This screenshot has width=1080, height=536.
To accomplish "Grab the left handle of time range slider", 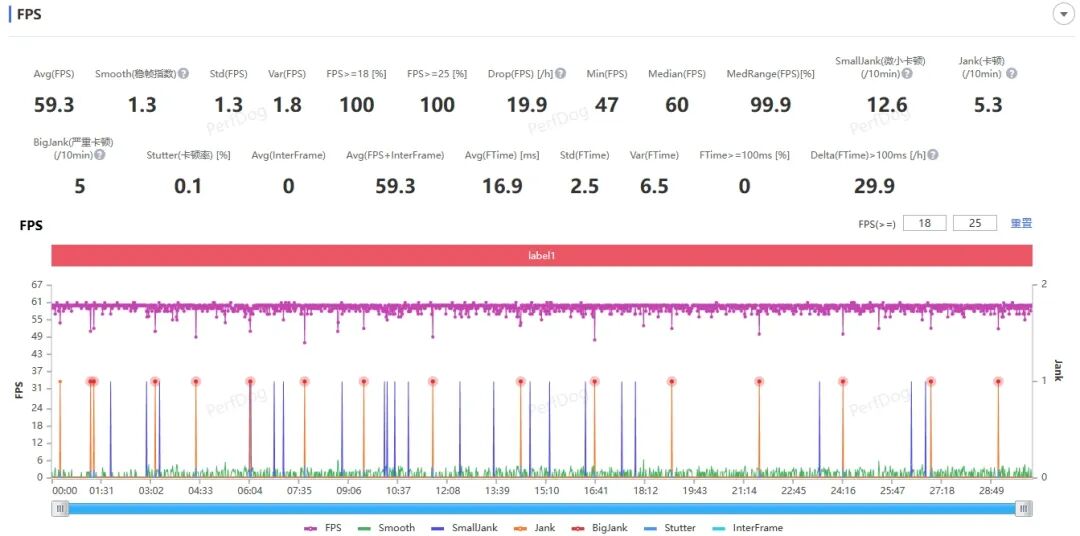I will tap(61, 508).
